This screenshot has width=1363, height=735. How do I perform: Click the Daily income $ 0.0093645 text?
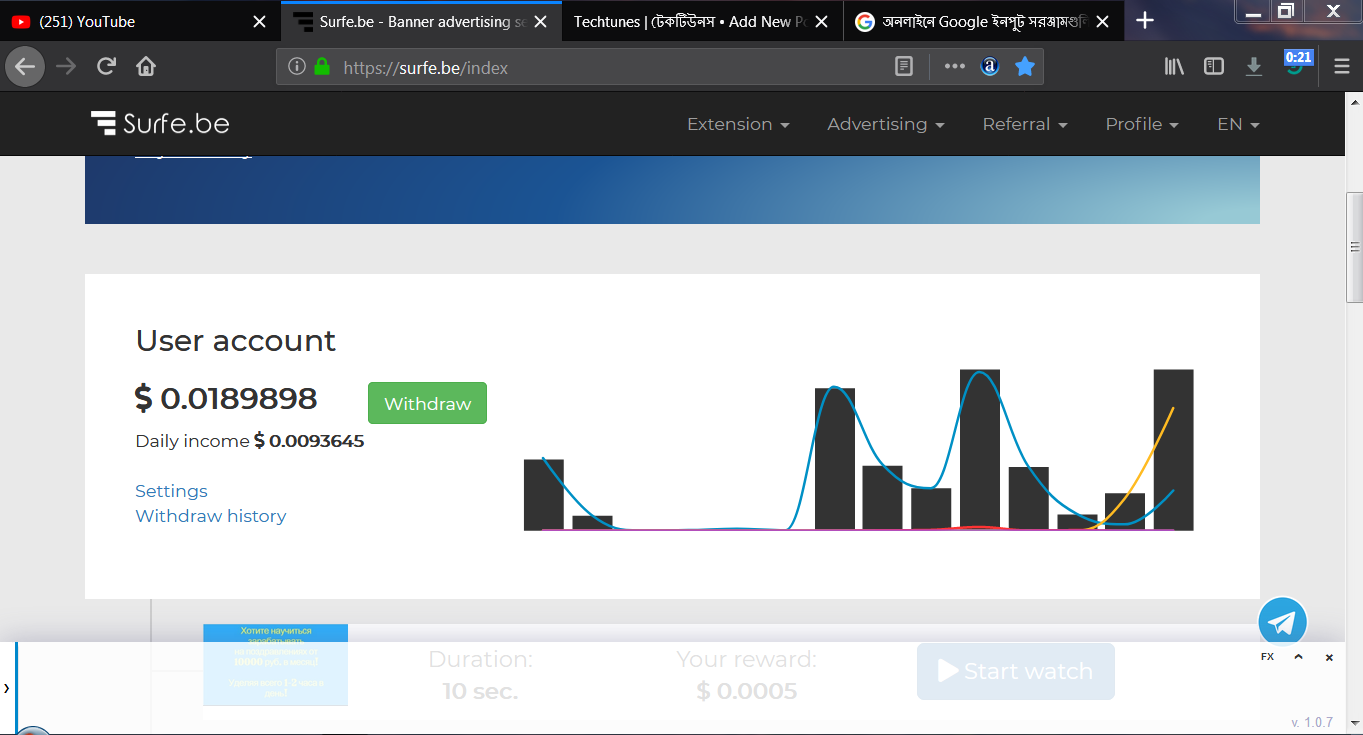click(250, 441)
